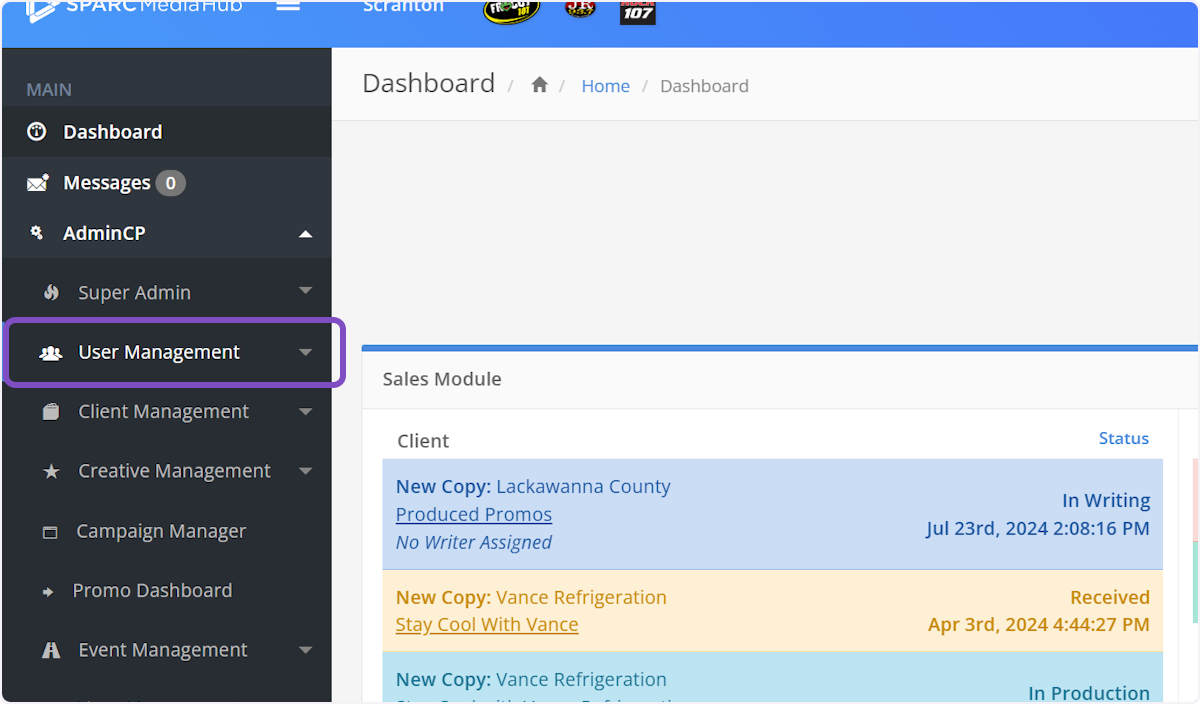Expand the Event Management submenu arrow

coord(306,650)
